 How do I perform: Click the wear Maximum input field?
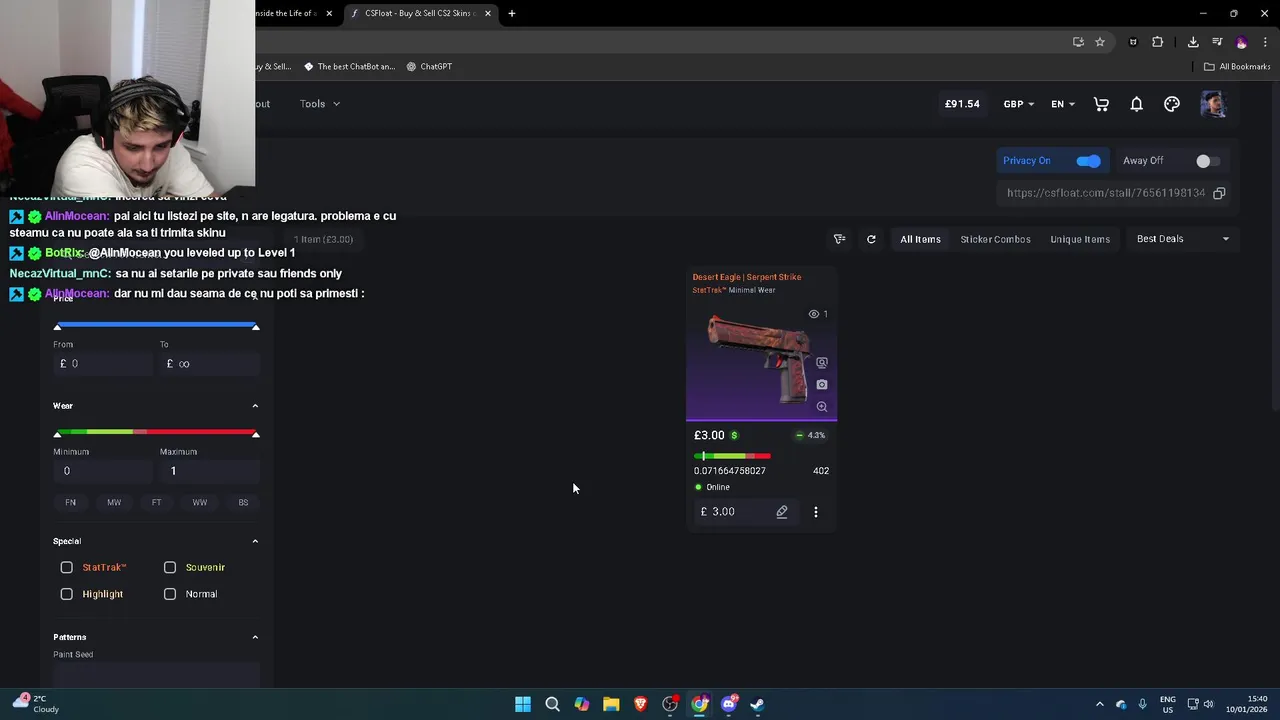209,471
